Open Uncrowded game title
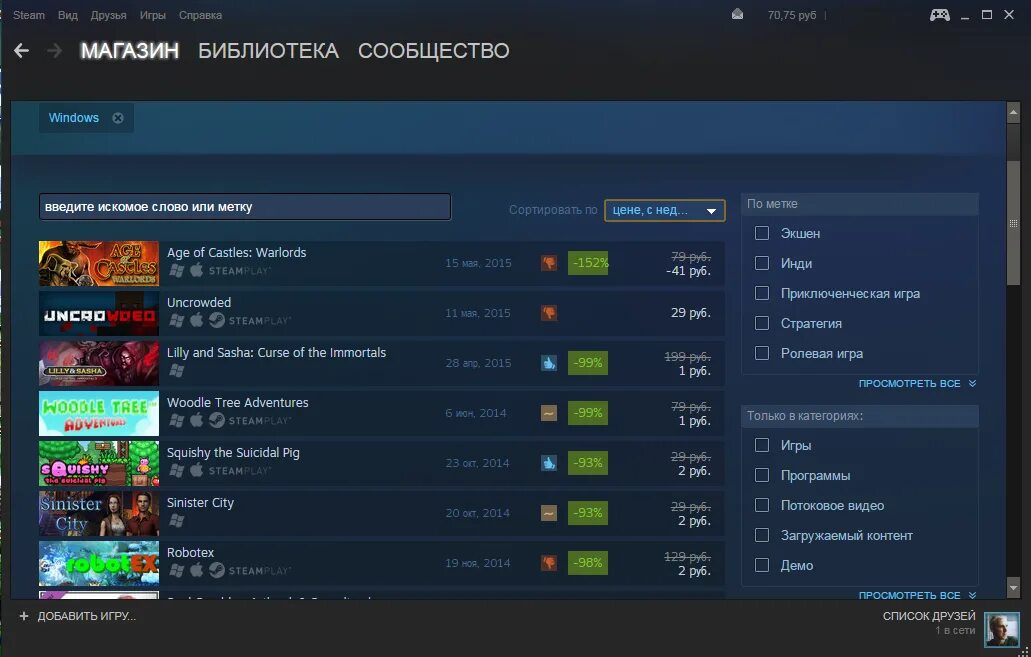Viewport: 1031px width, 657px height. [x=199, y=303]
